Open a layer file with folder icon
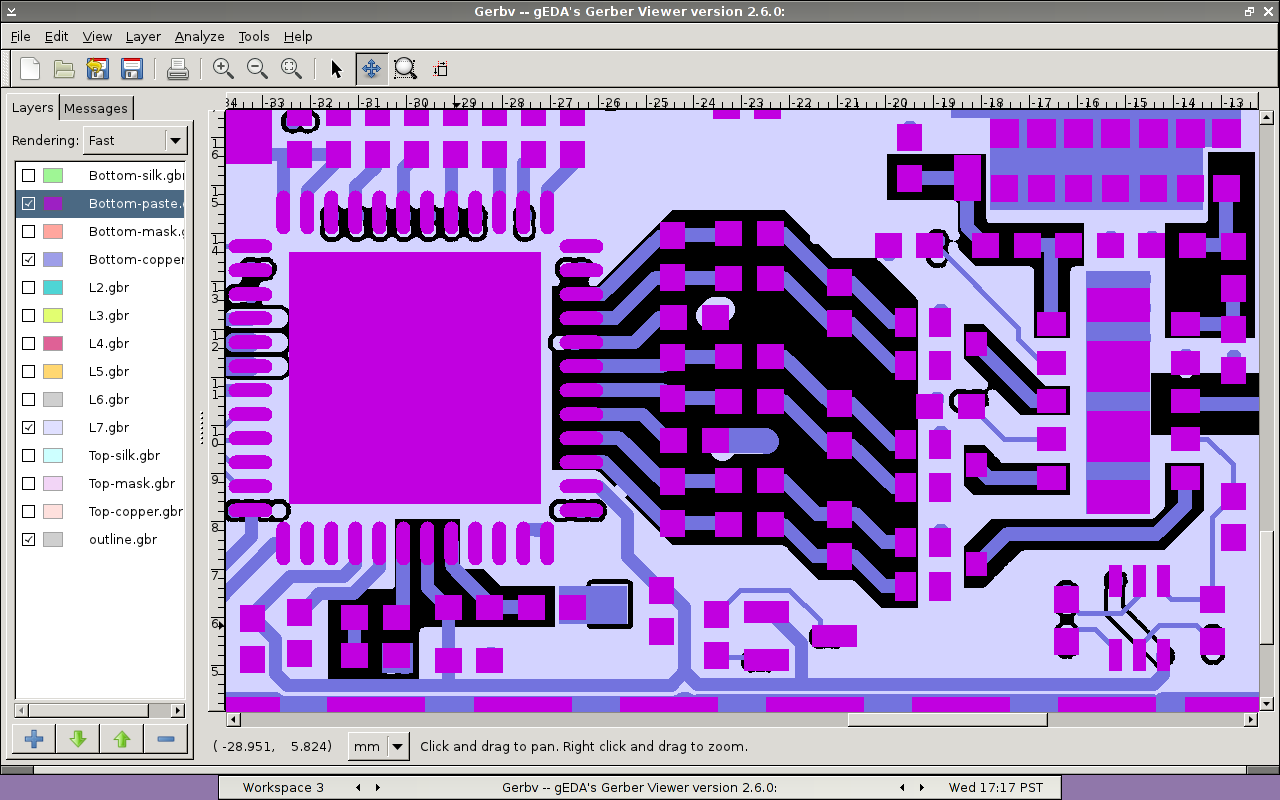The width and height of the screenshot is (1280, 800). click(64, 69)
